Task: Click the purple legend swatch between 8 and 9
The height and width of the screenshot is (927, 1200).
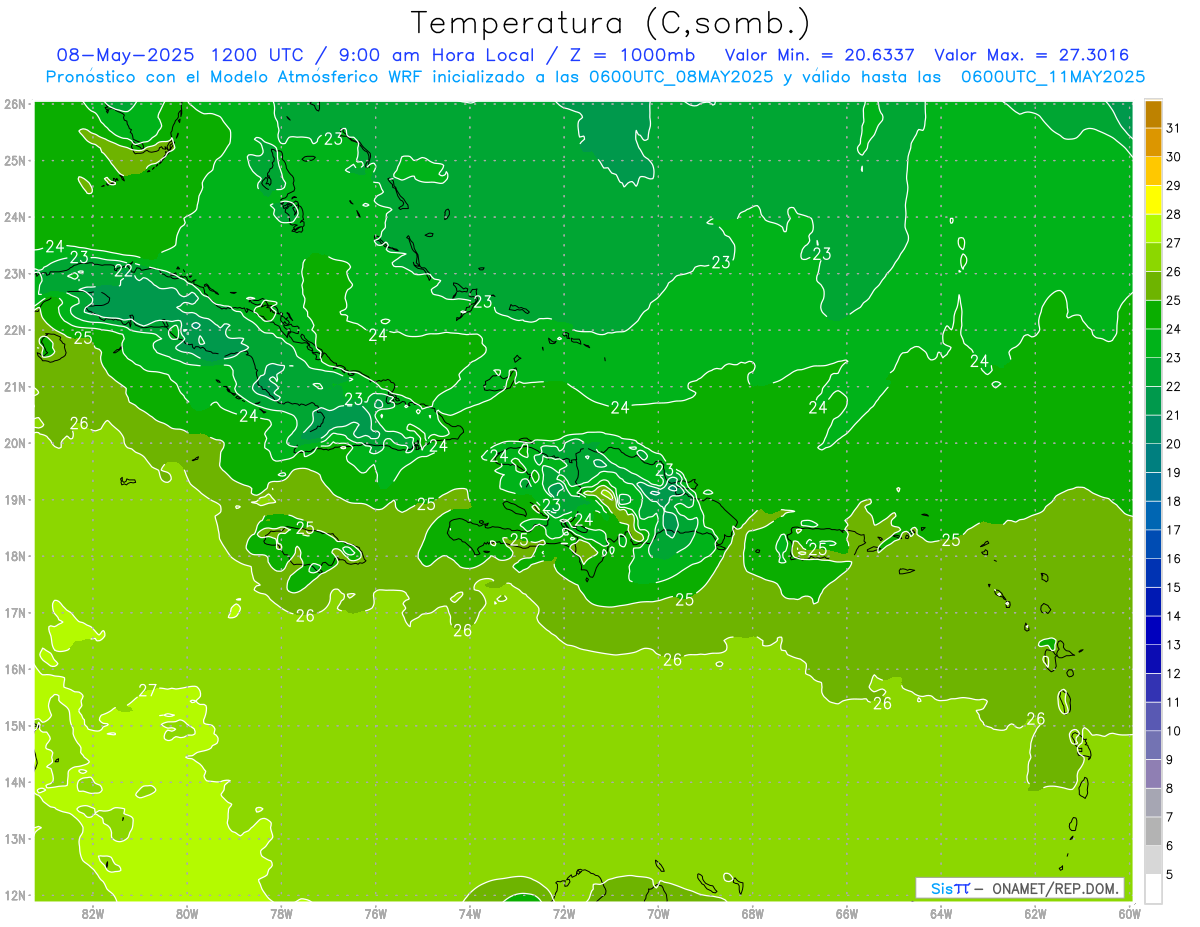Action: pos(1153,773)
